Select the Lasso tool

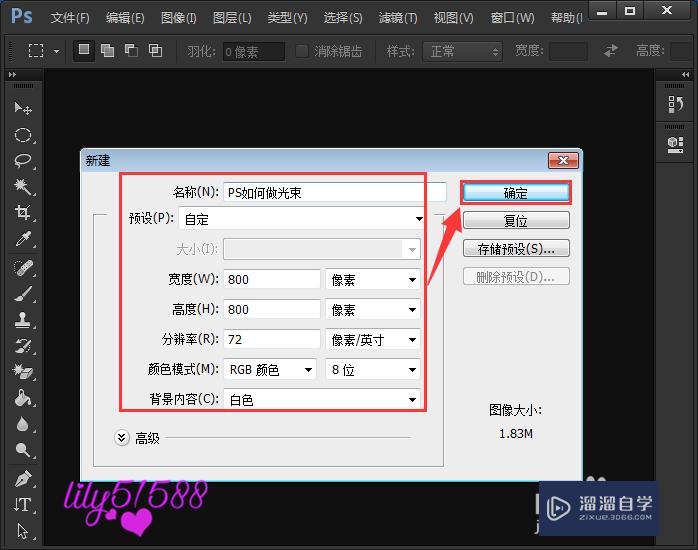(x=23, y=161)
